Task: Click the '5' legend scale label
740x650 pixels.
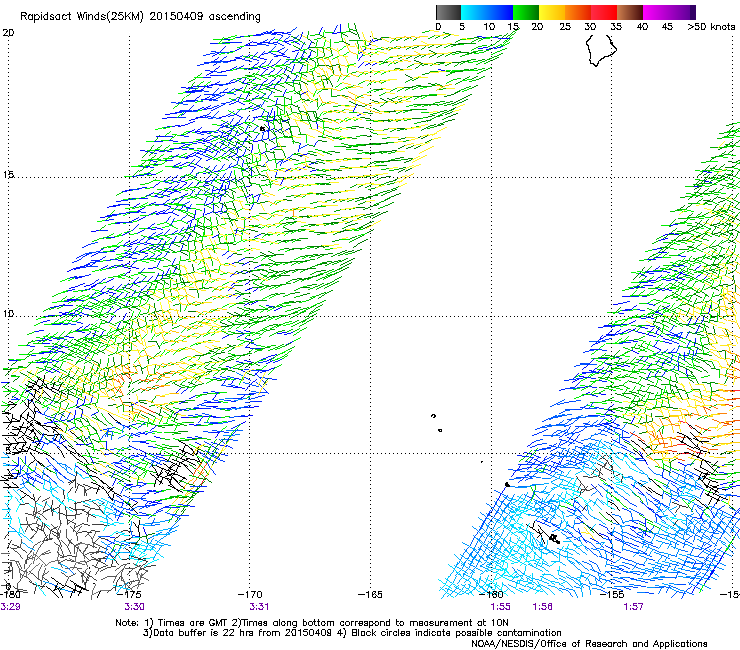Action: [x=462, y=27]
